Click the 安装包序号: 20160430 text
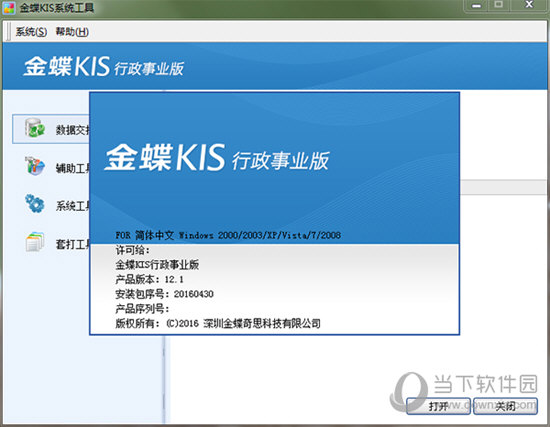Screen dimensions: 550x427 coord(165,294)
